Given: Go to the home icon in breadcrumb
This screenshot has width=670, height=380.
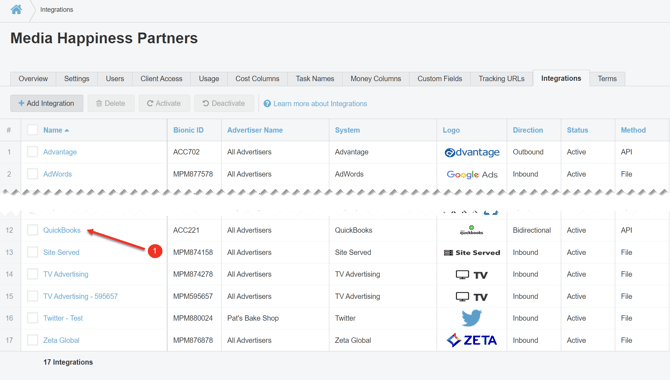Looking at the screenshot, I should point(16,9).
